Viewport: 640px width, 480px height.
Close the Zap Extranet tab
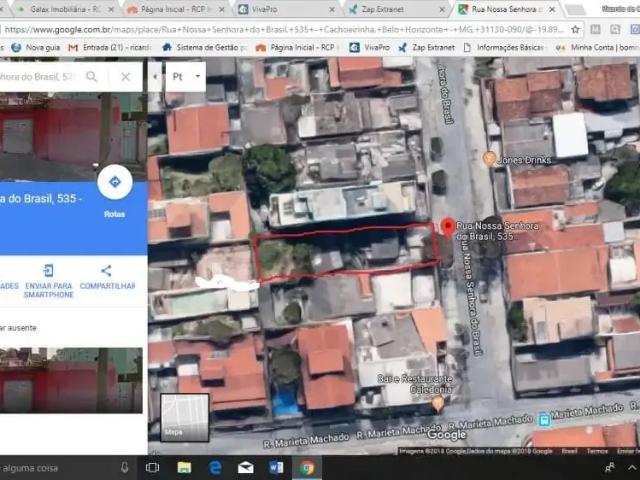442,9
